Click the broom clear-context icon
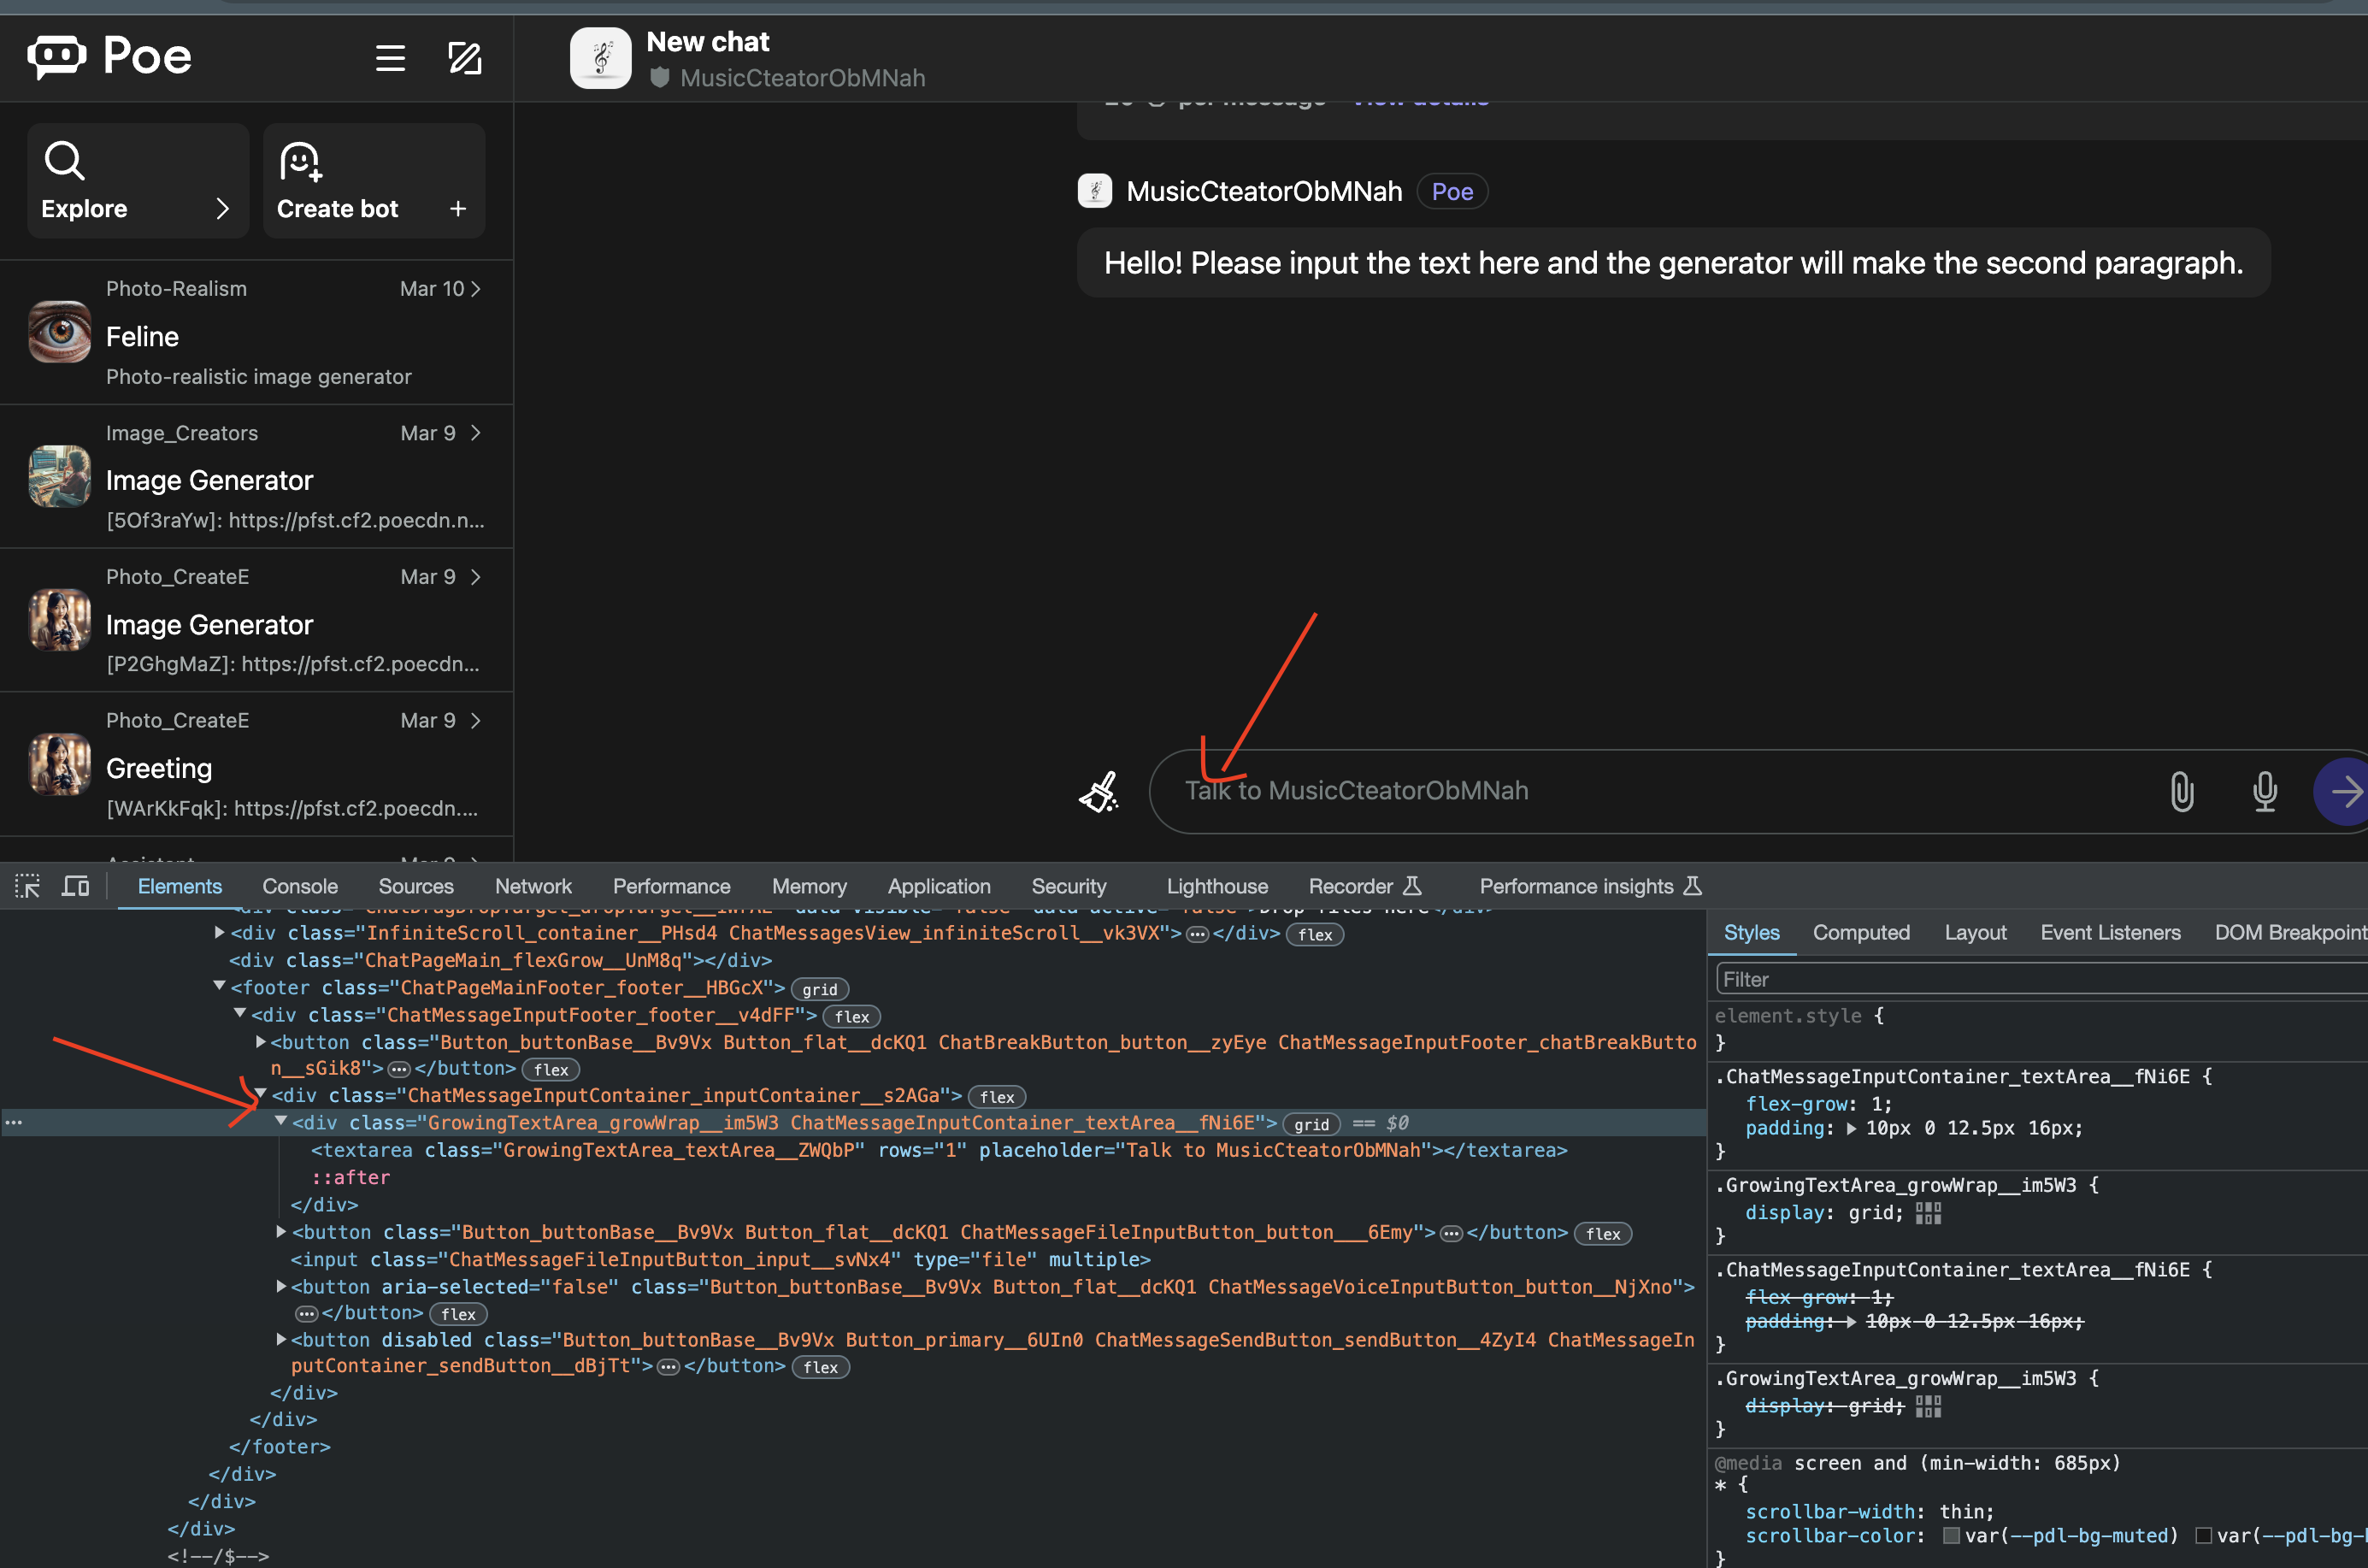The image size is (2368, 1568). tap(1099, 792)
